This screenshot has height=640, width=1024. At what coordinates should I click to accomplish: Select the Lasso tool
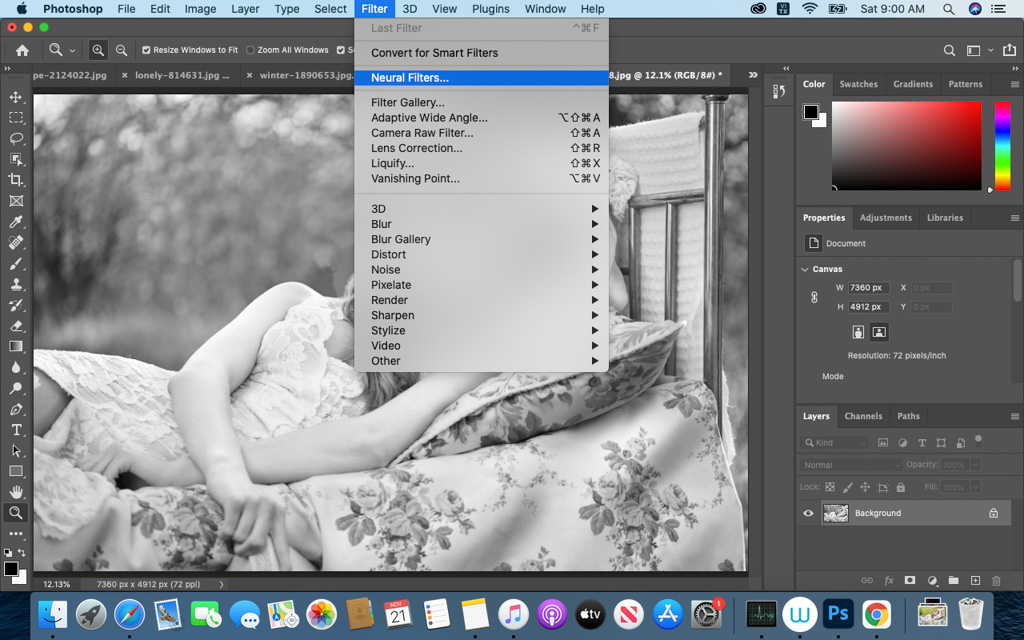[x=16, y=138]
